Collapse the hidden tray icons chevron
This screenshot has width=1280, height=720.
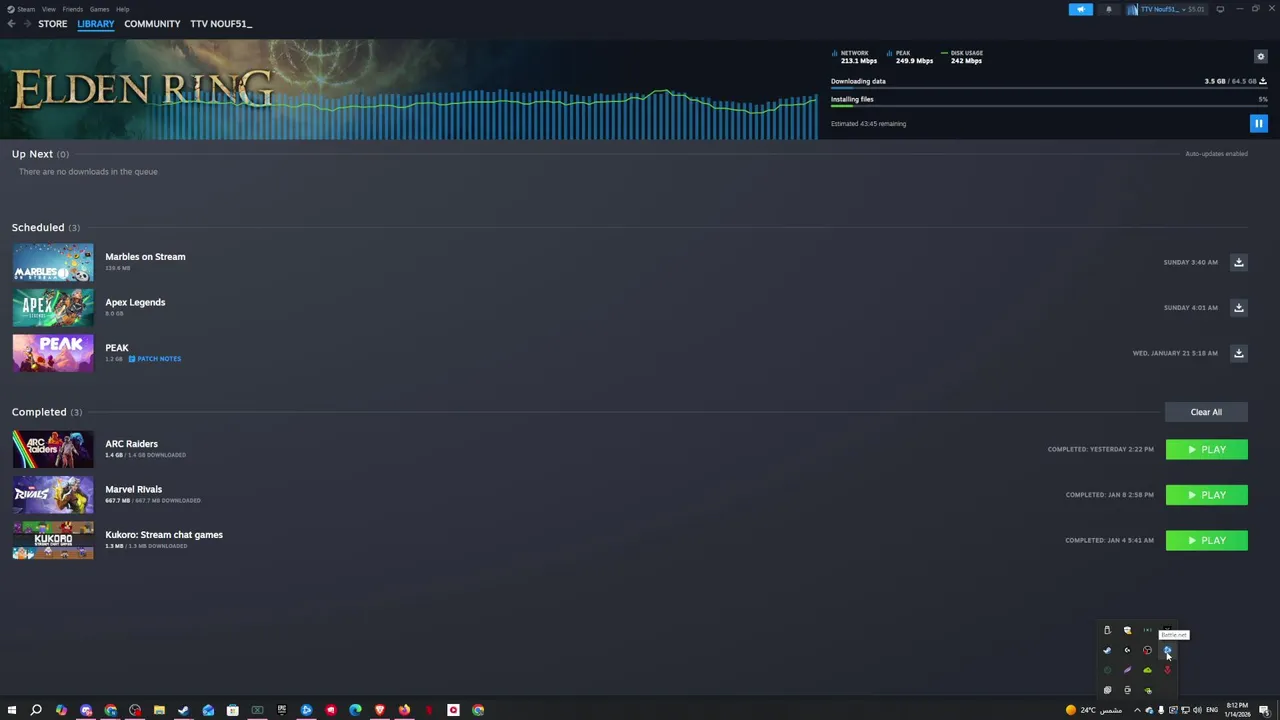point(1136,710)
